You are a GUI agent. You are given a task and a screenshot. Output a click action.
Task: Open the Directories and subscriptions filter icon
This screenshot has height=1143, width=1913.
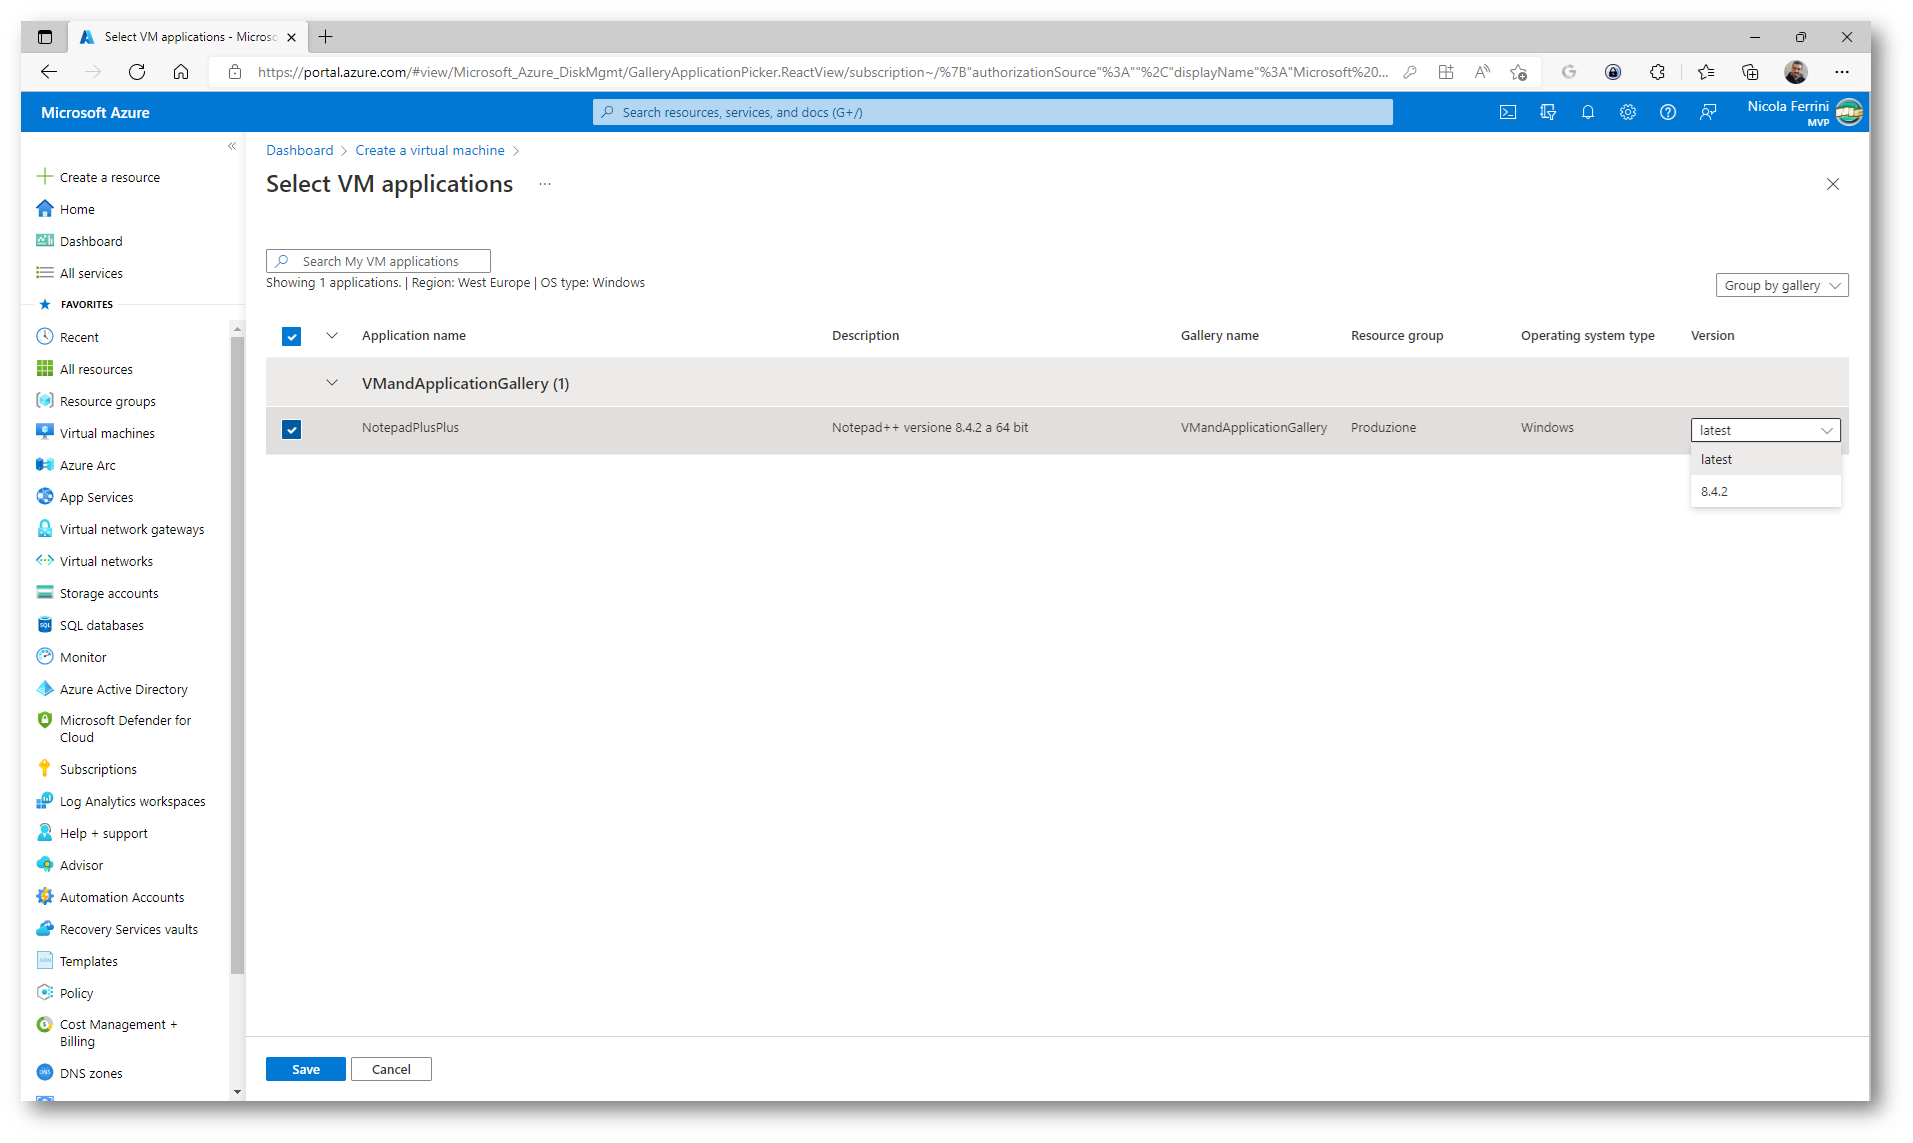[1548, 112]
